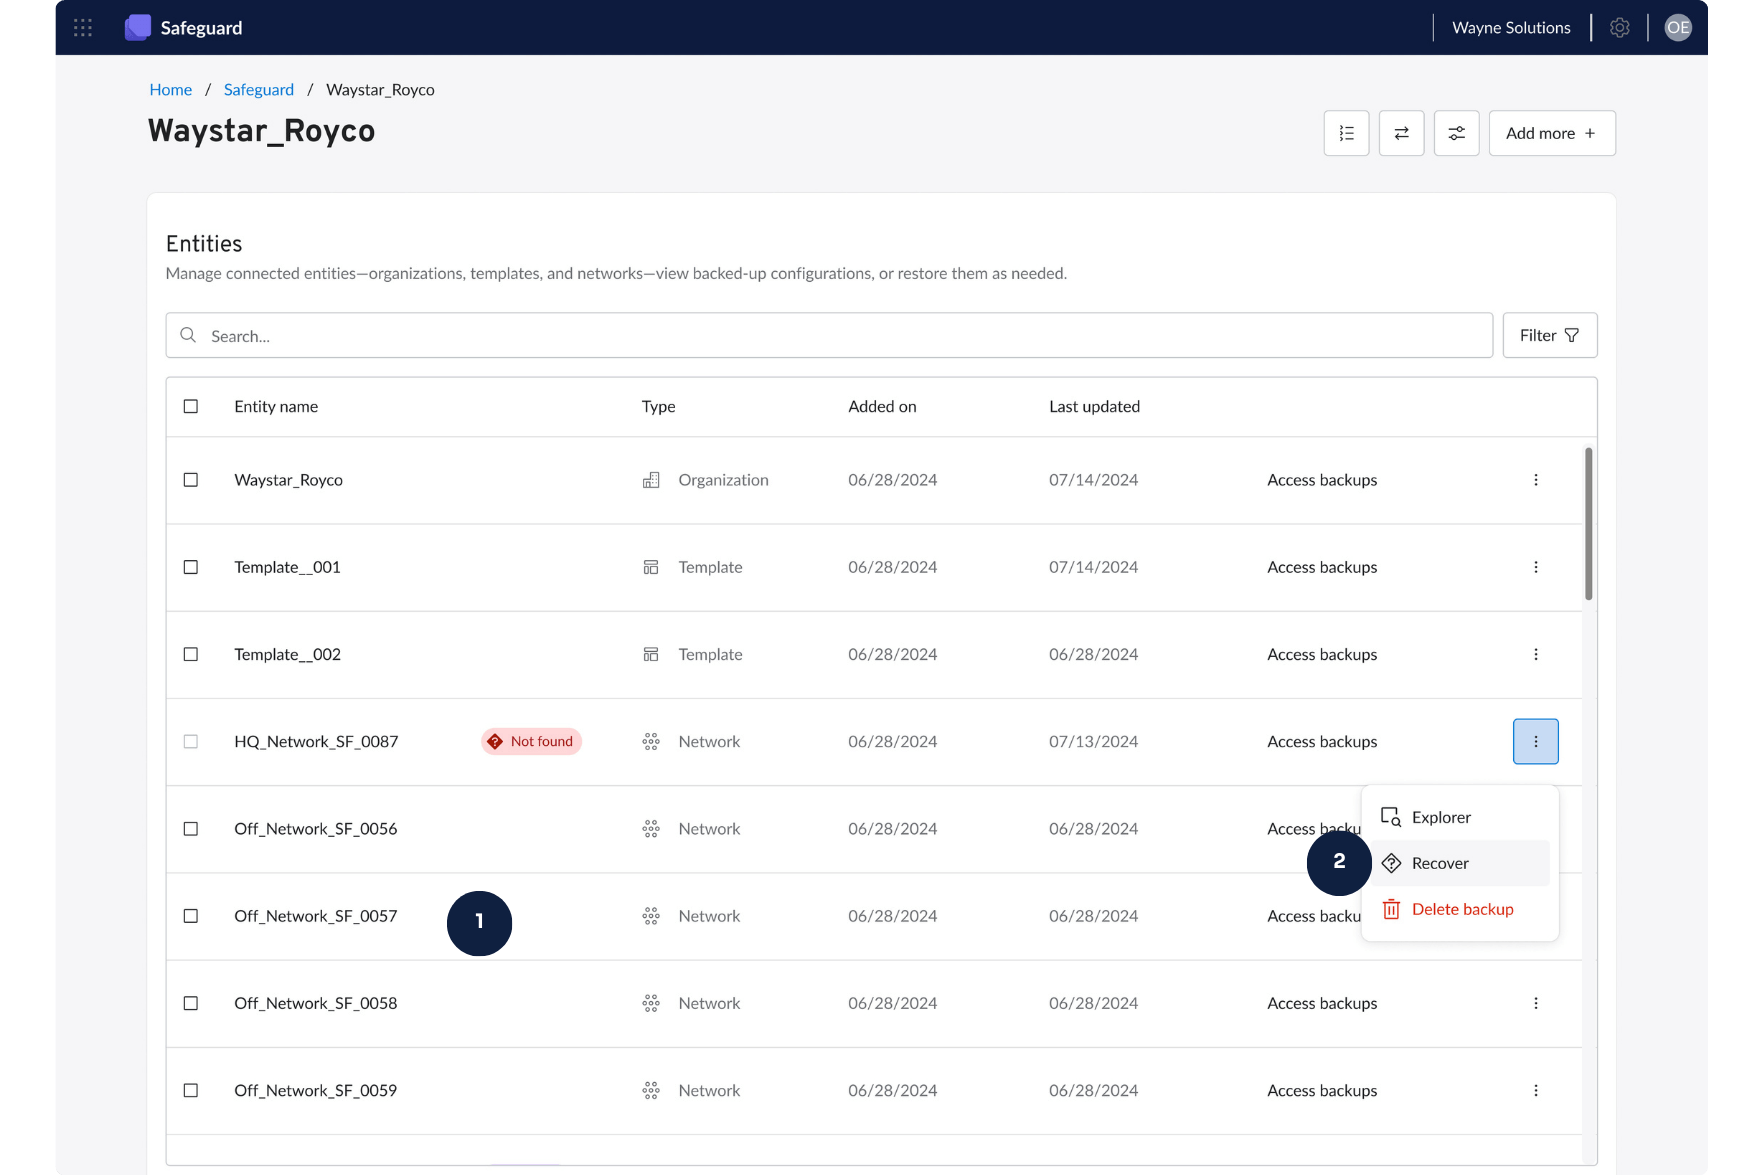Click the Off_Network_SF_0056 entity name

[x=316, y=829]
